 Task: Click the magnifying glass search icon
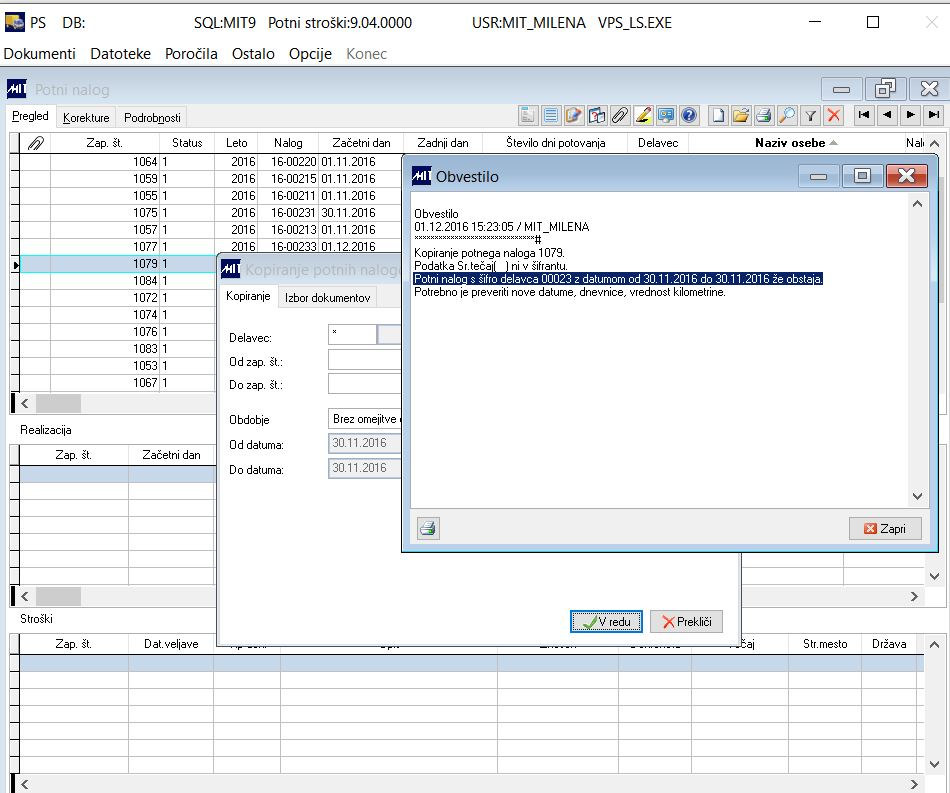point(787,115)
